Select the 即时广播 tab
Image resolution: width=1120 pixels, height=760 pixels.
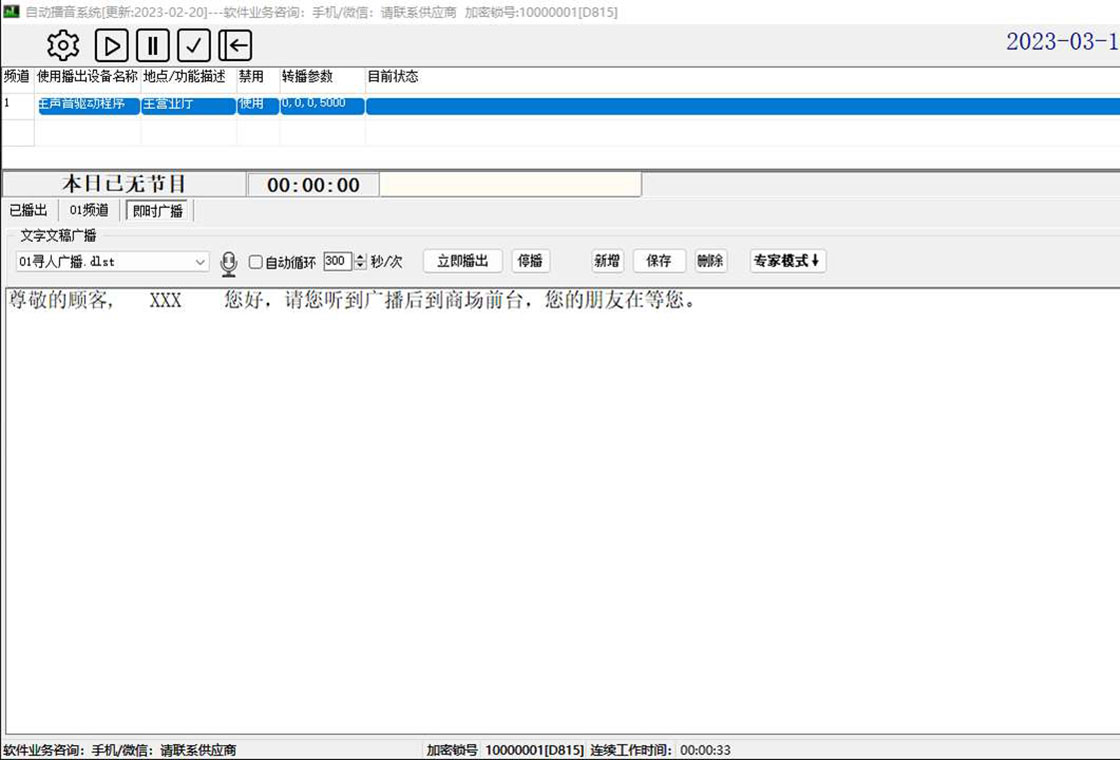click(157, 211)
